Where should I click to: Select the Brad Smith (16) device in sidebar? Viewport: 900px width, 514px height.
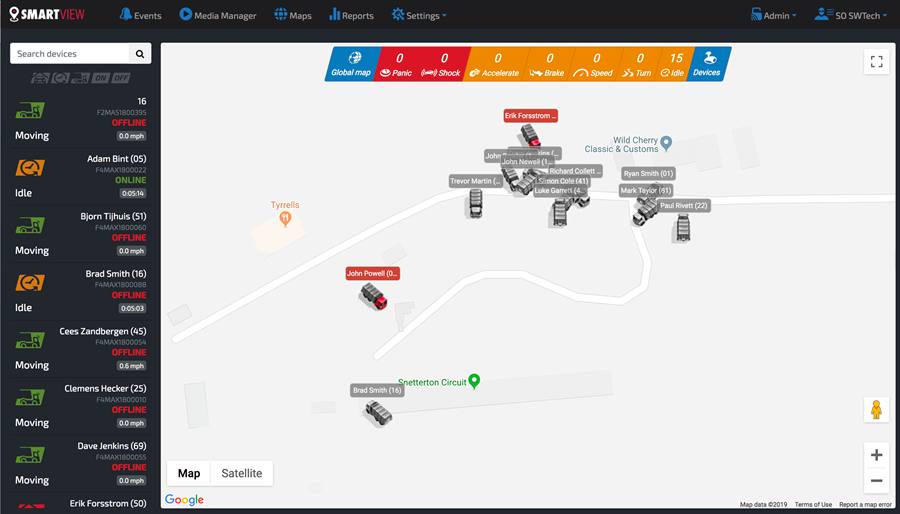pos(80,291)
